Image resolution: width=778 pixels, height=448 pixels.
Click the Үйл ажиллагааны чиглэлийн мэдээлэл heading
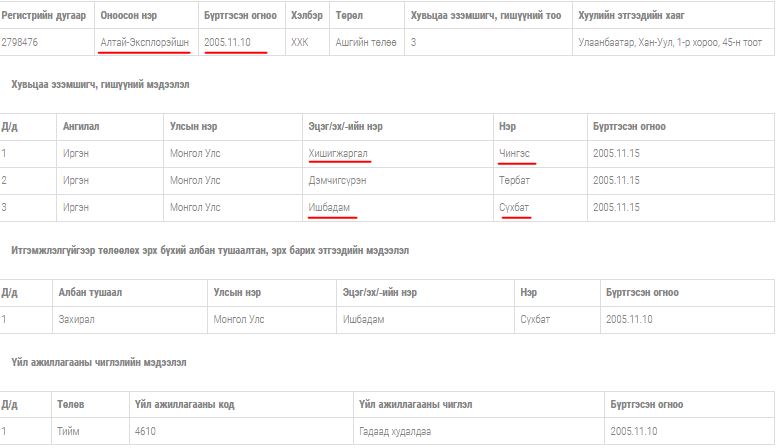(x=98, y=362)
